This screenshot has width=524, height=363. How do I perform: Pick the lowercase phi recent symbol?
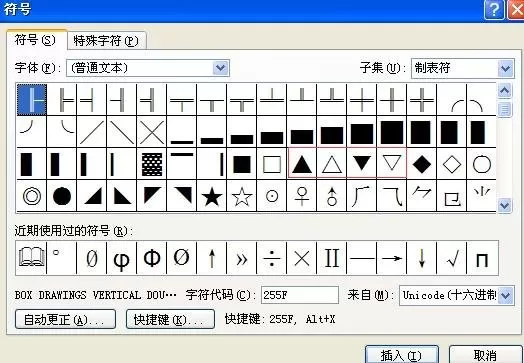pyautogui.click(x=122, y=258)
